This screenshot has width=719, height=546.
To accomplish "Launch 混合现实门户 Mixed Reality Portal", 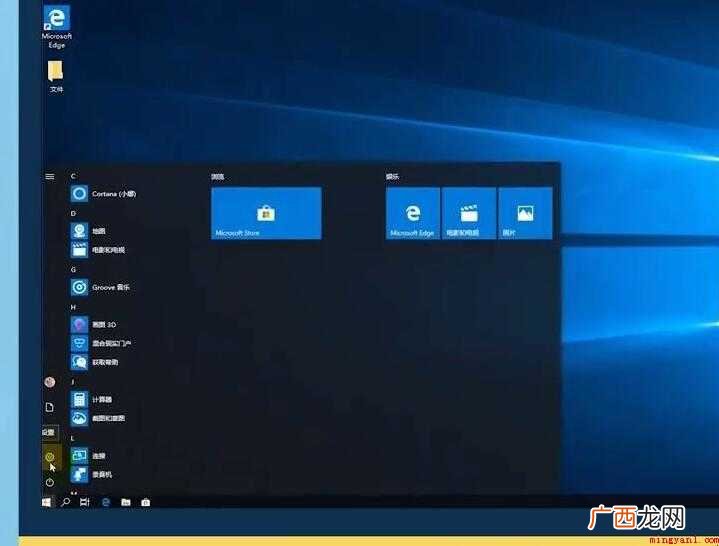I will point(101,343).
